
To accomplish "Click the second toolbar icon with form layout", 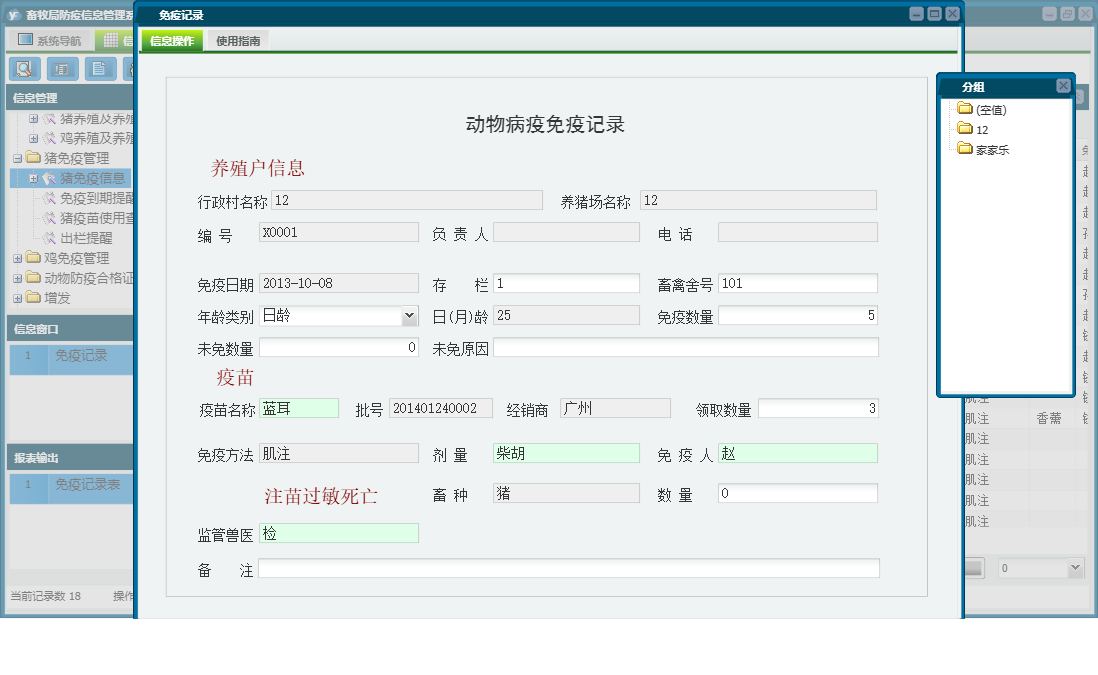I will pyautogui.click(x=63, y=69).
